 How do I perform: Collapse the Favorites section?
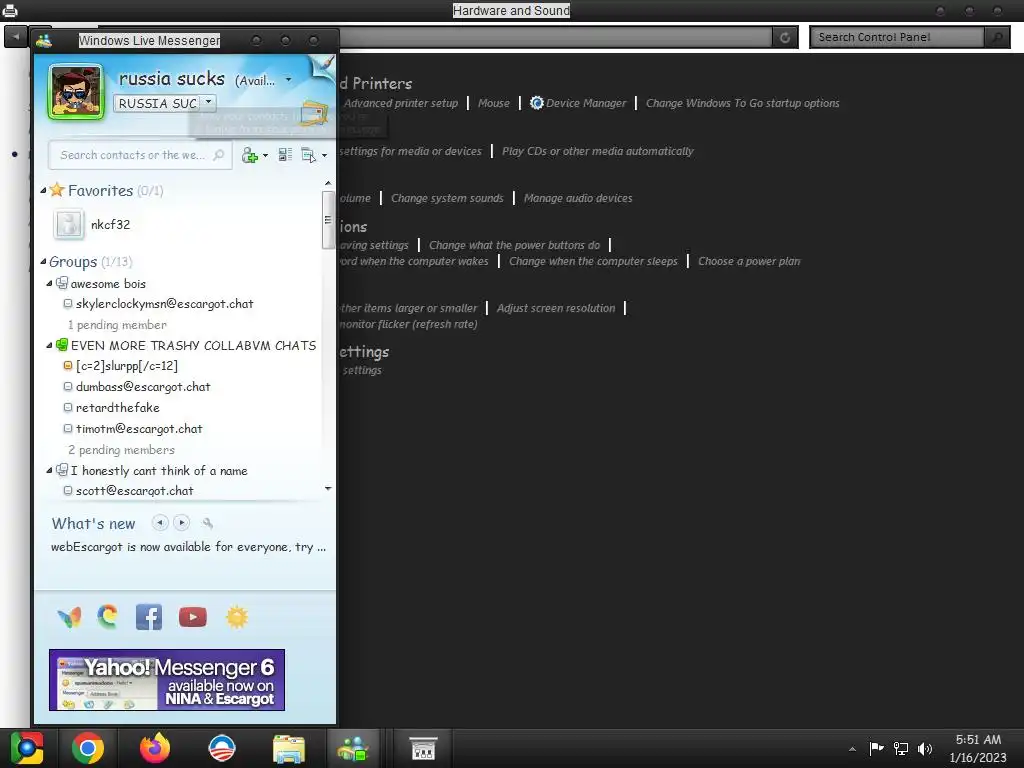click(43, 190)
